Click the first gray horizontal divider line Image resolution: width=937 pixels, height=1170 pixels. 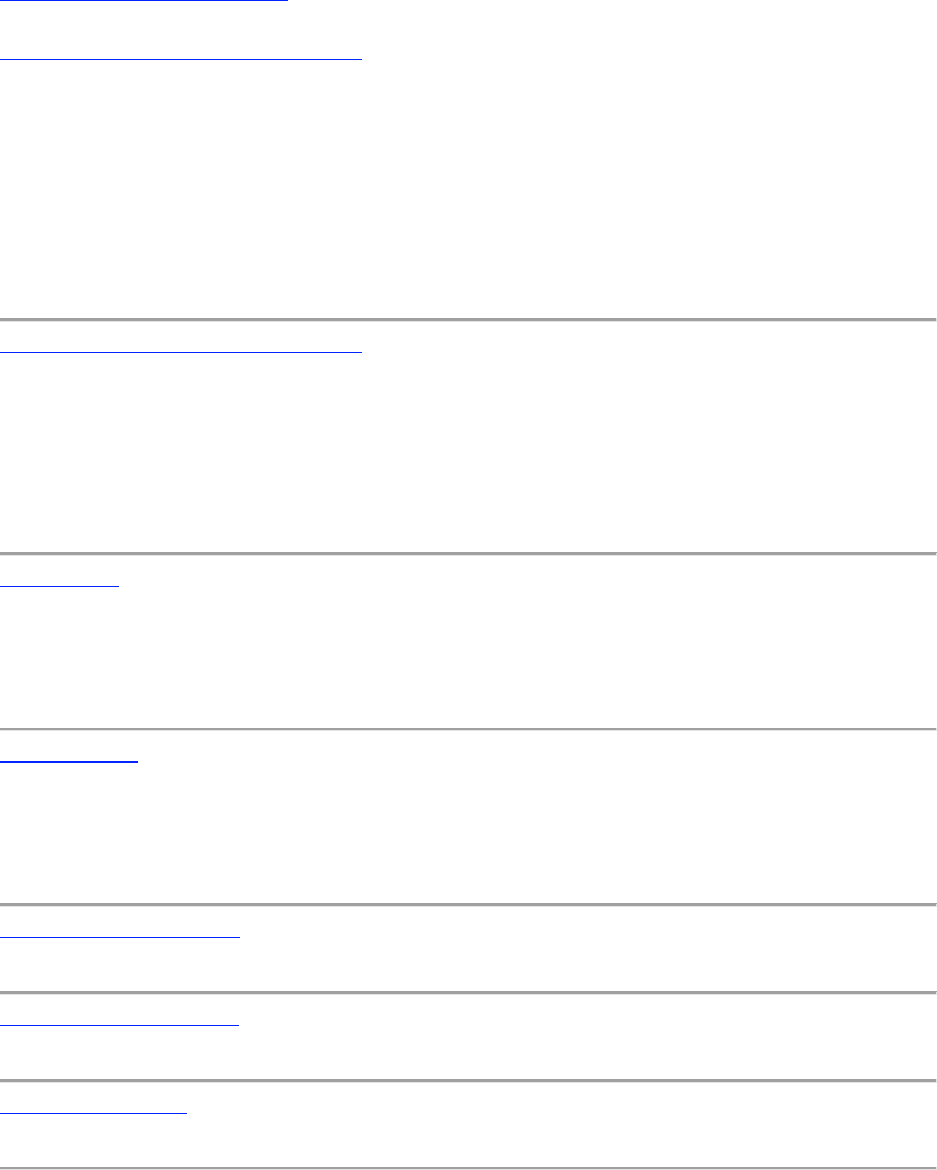point(468,320)
